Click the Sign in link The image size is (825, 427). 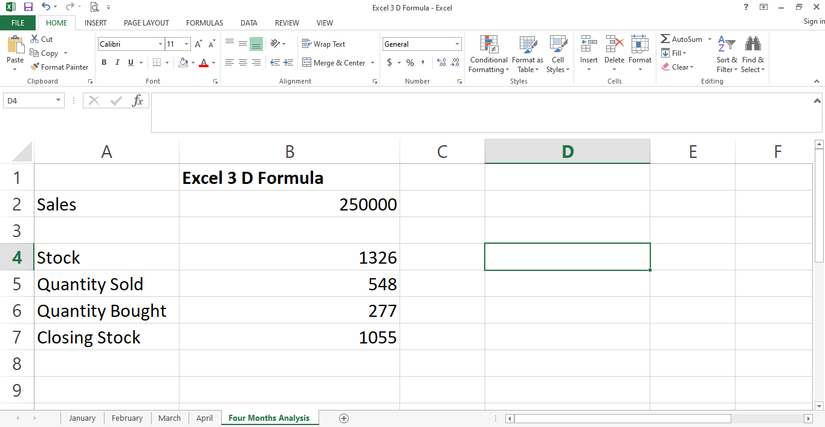813,22
